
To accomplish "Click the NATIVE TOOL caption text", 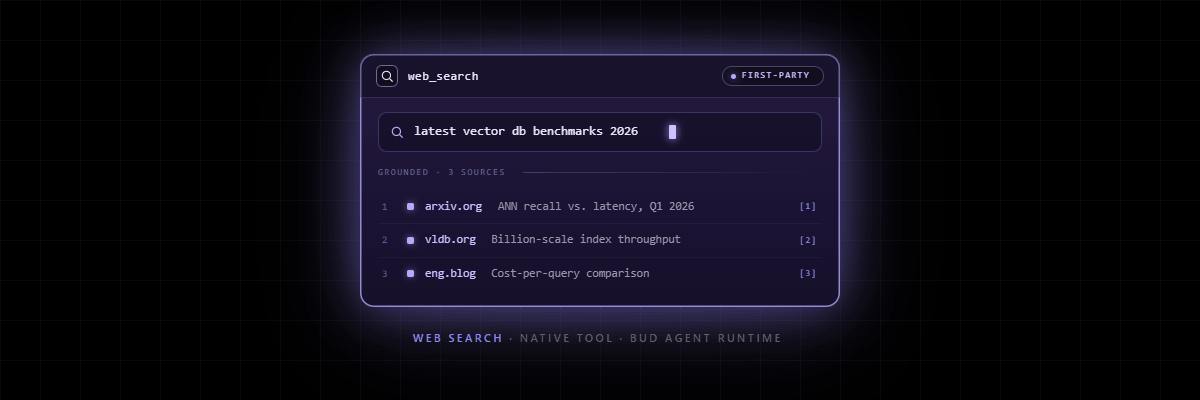I will [x=566, y=338].
